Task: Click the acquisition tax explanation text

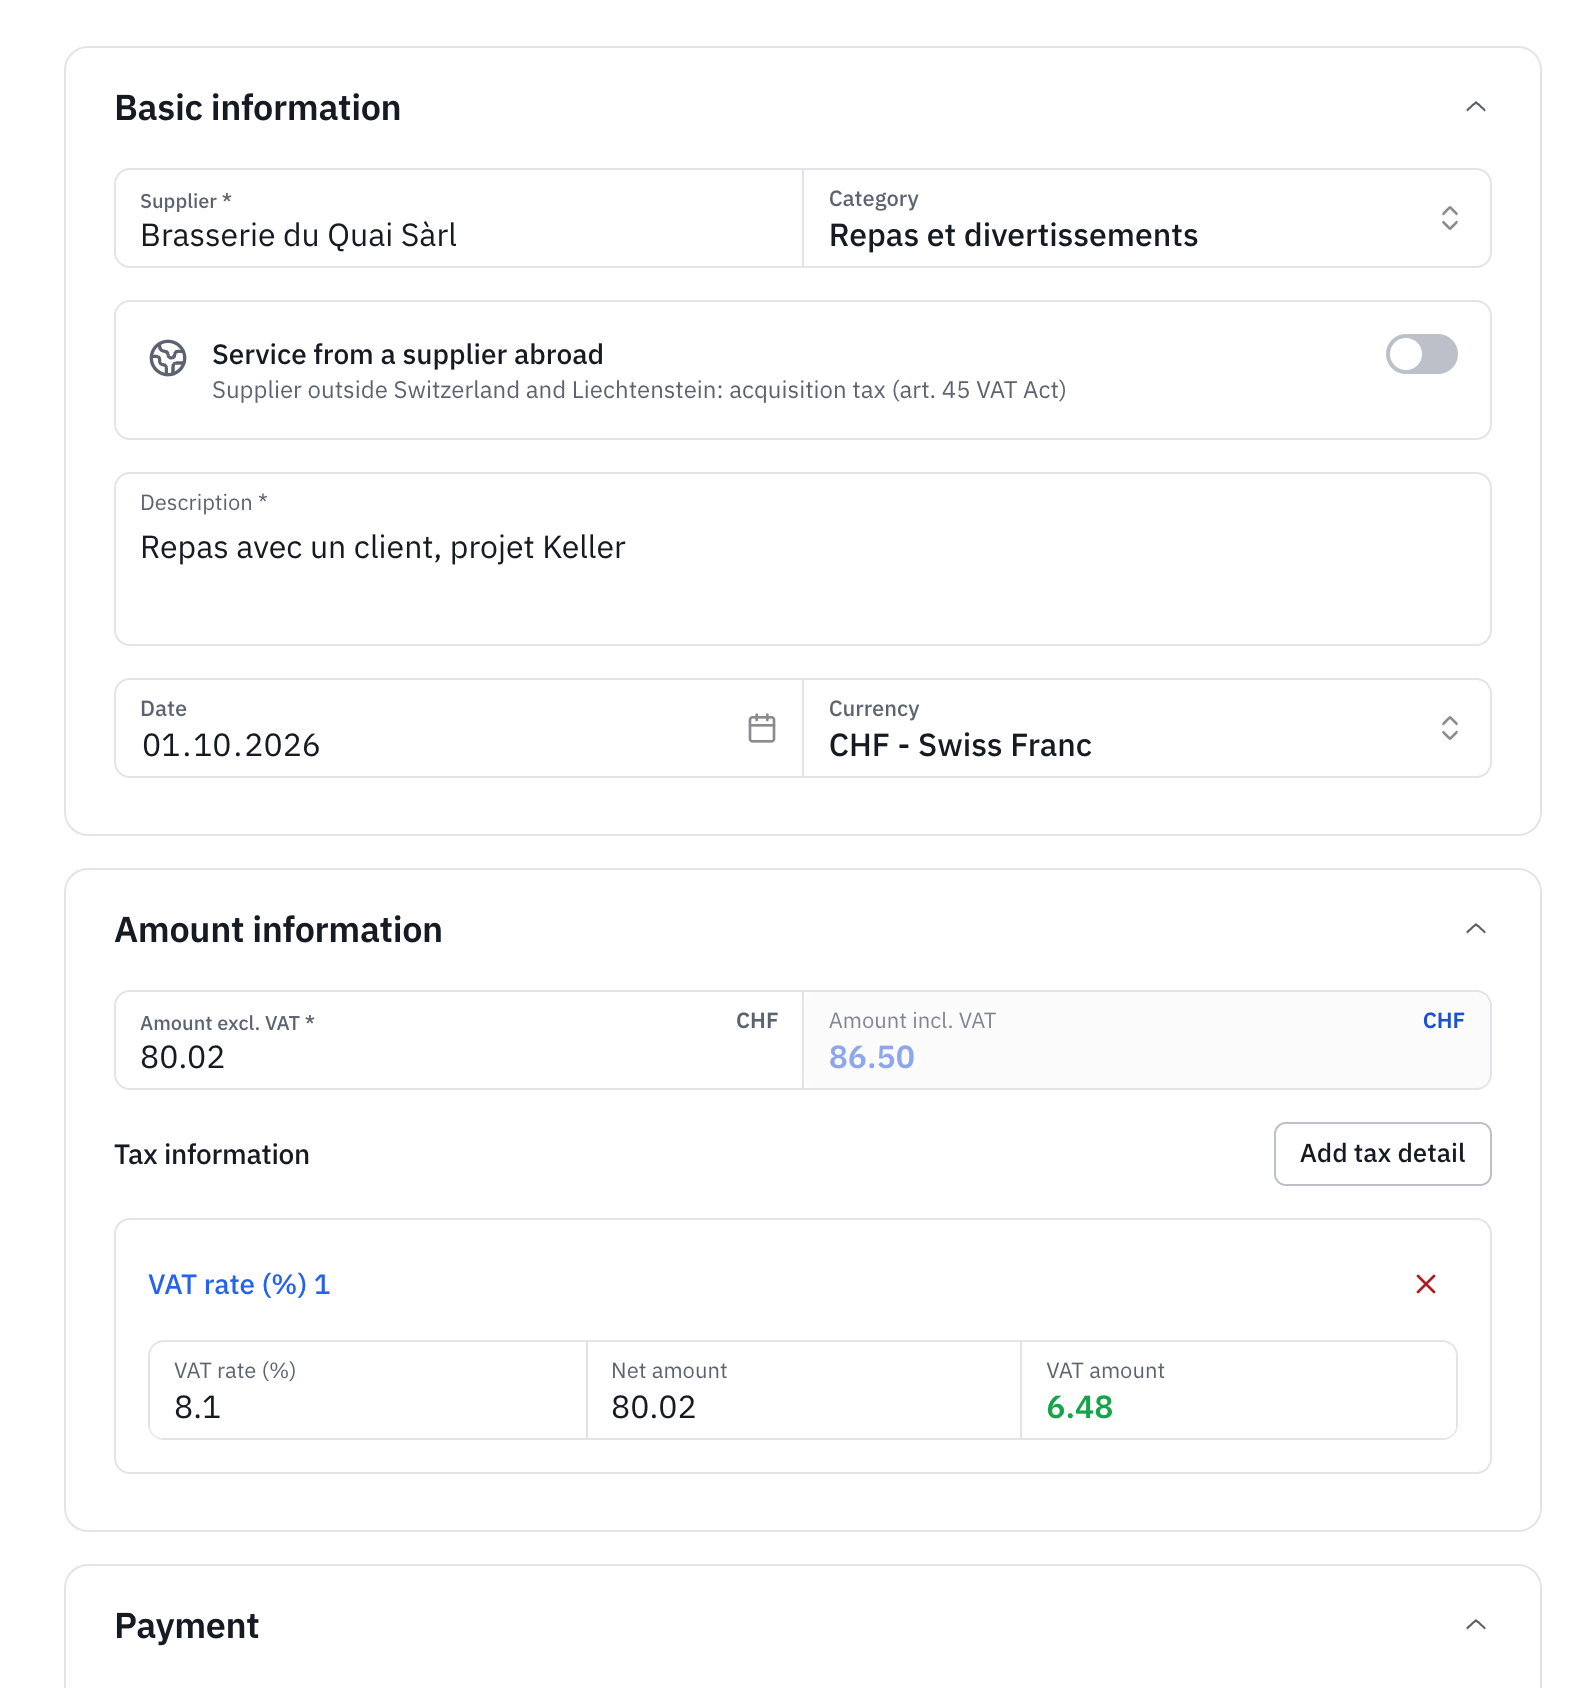Action: (x=639, y=390)
